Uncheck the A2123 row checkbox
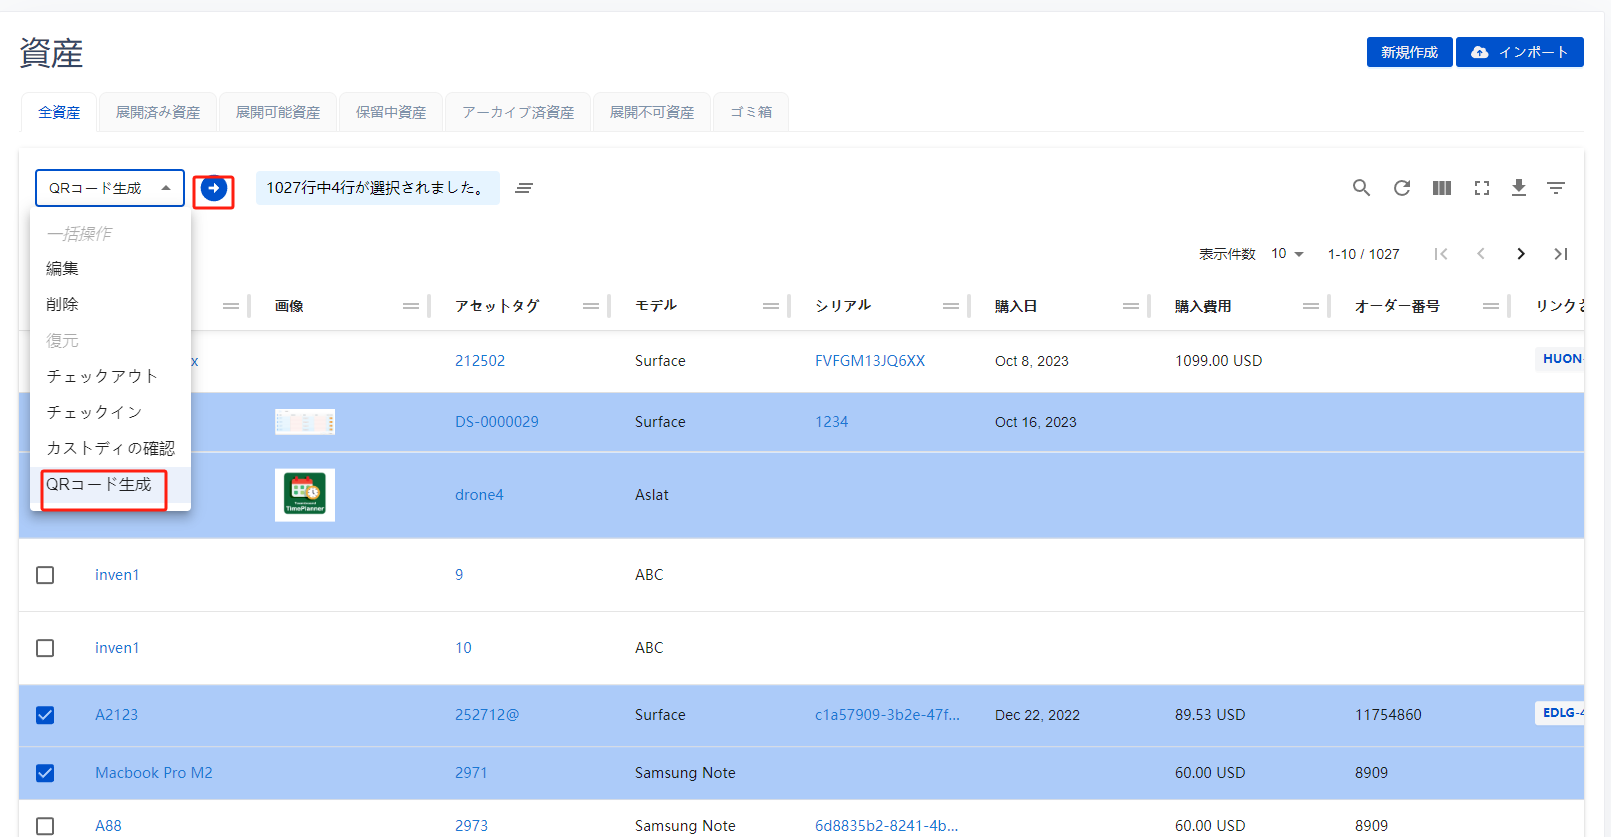1611x837 pixels. (45, 715)
